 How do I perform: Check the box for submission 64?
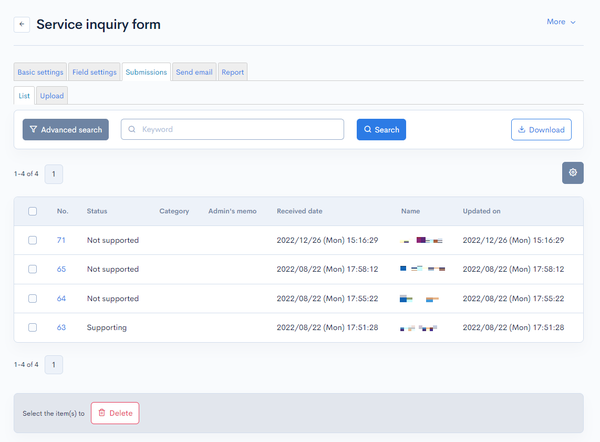[x=33, y=298]
